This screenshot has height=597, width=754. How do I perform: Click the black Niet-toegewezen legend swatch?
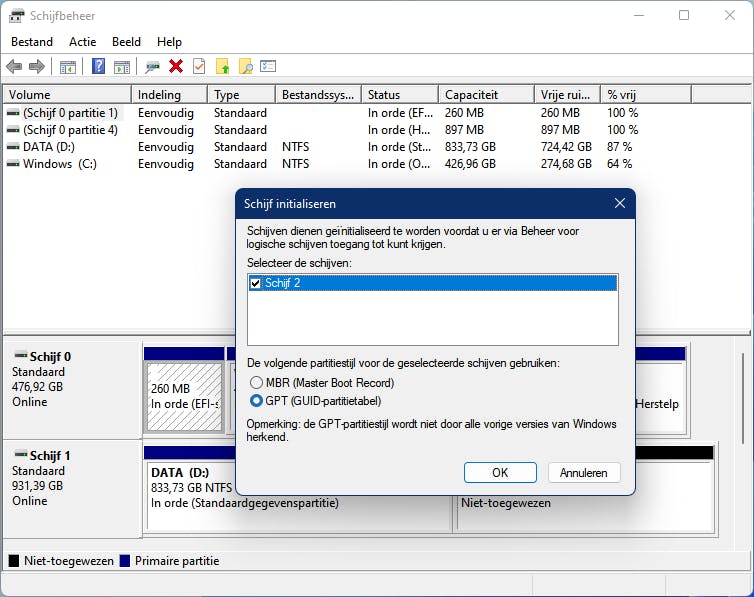point(14,561)
